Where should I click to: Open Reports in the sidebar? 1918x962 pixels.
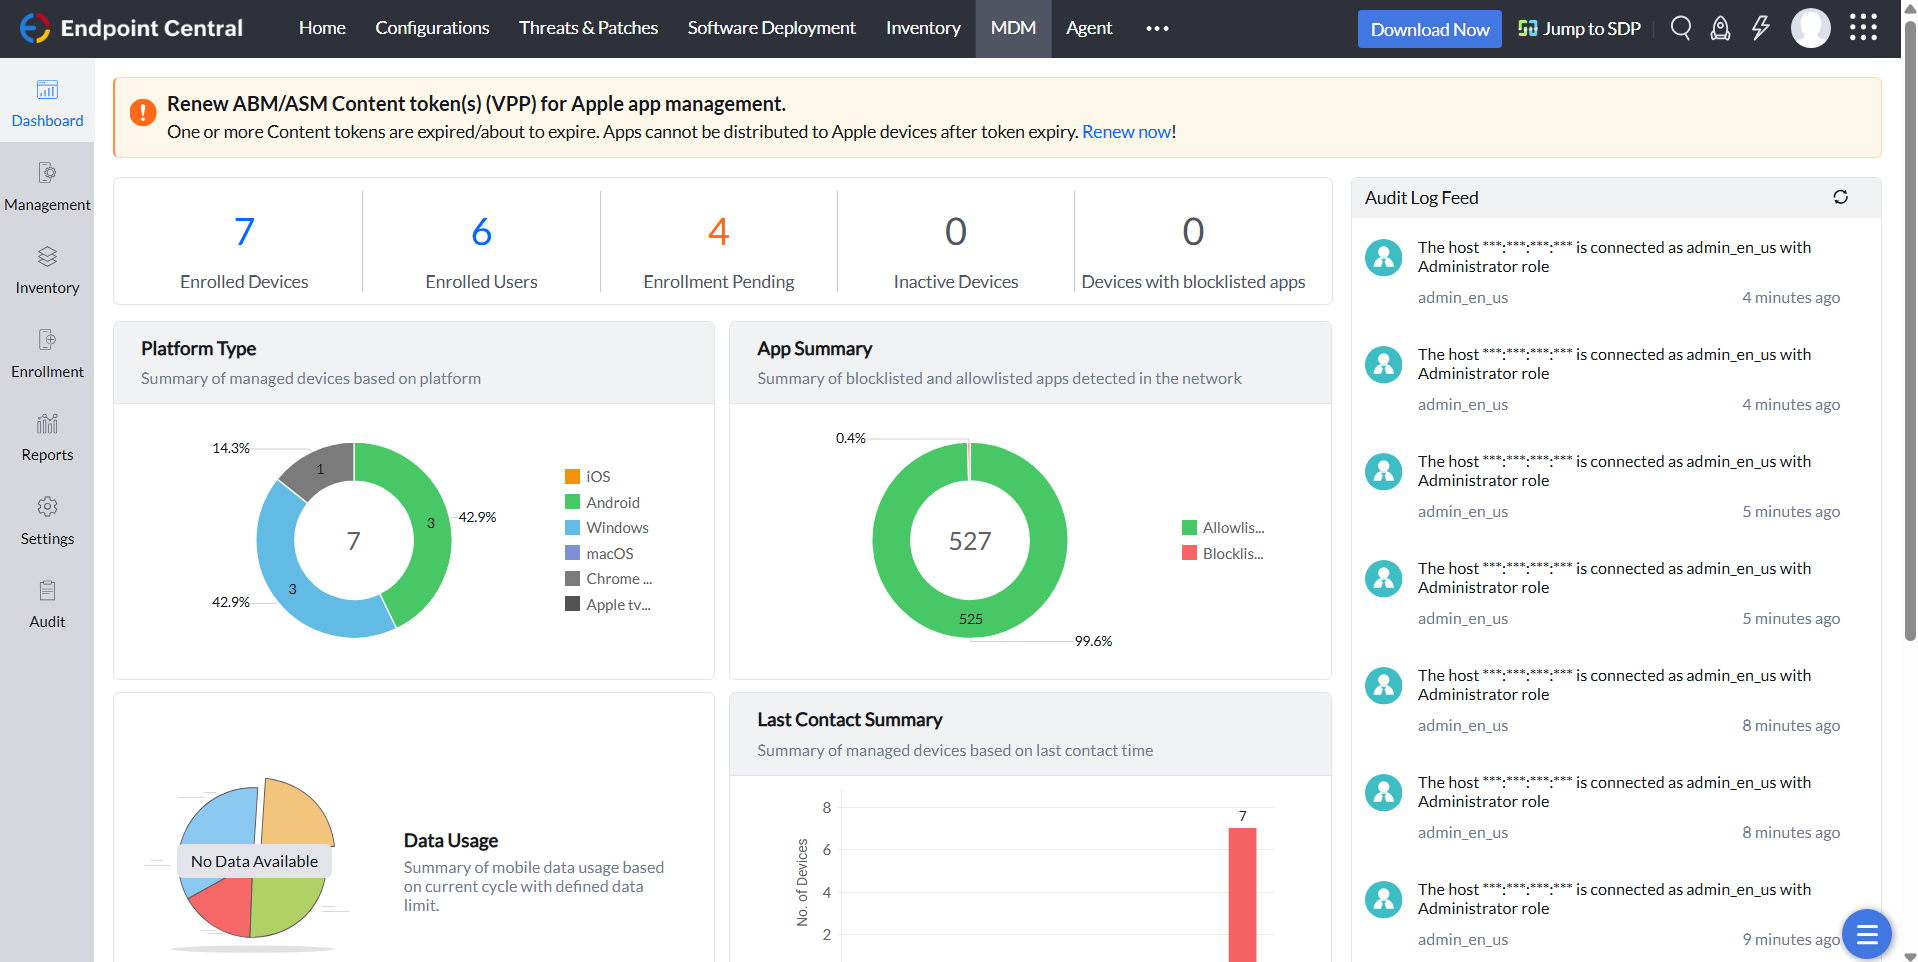pos(47,438)
